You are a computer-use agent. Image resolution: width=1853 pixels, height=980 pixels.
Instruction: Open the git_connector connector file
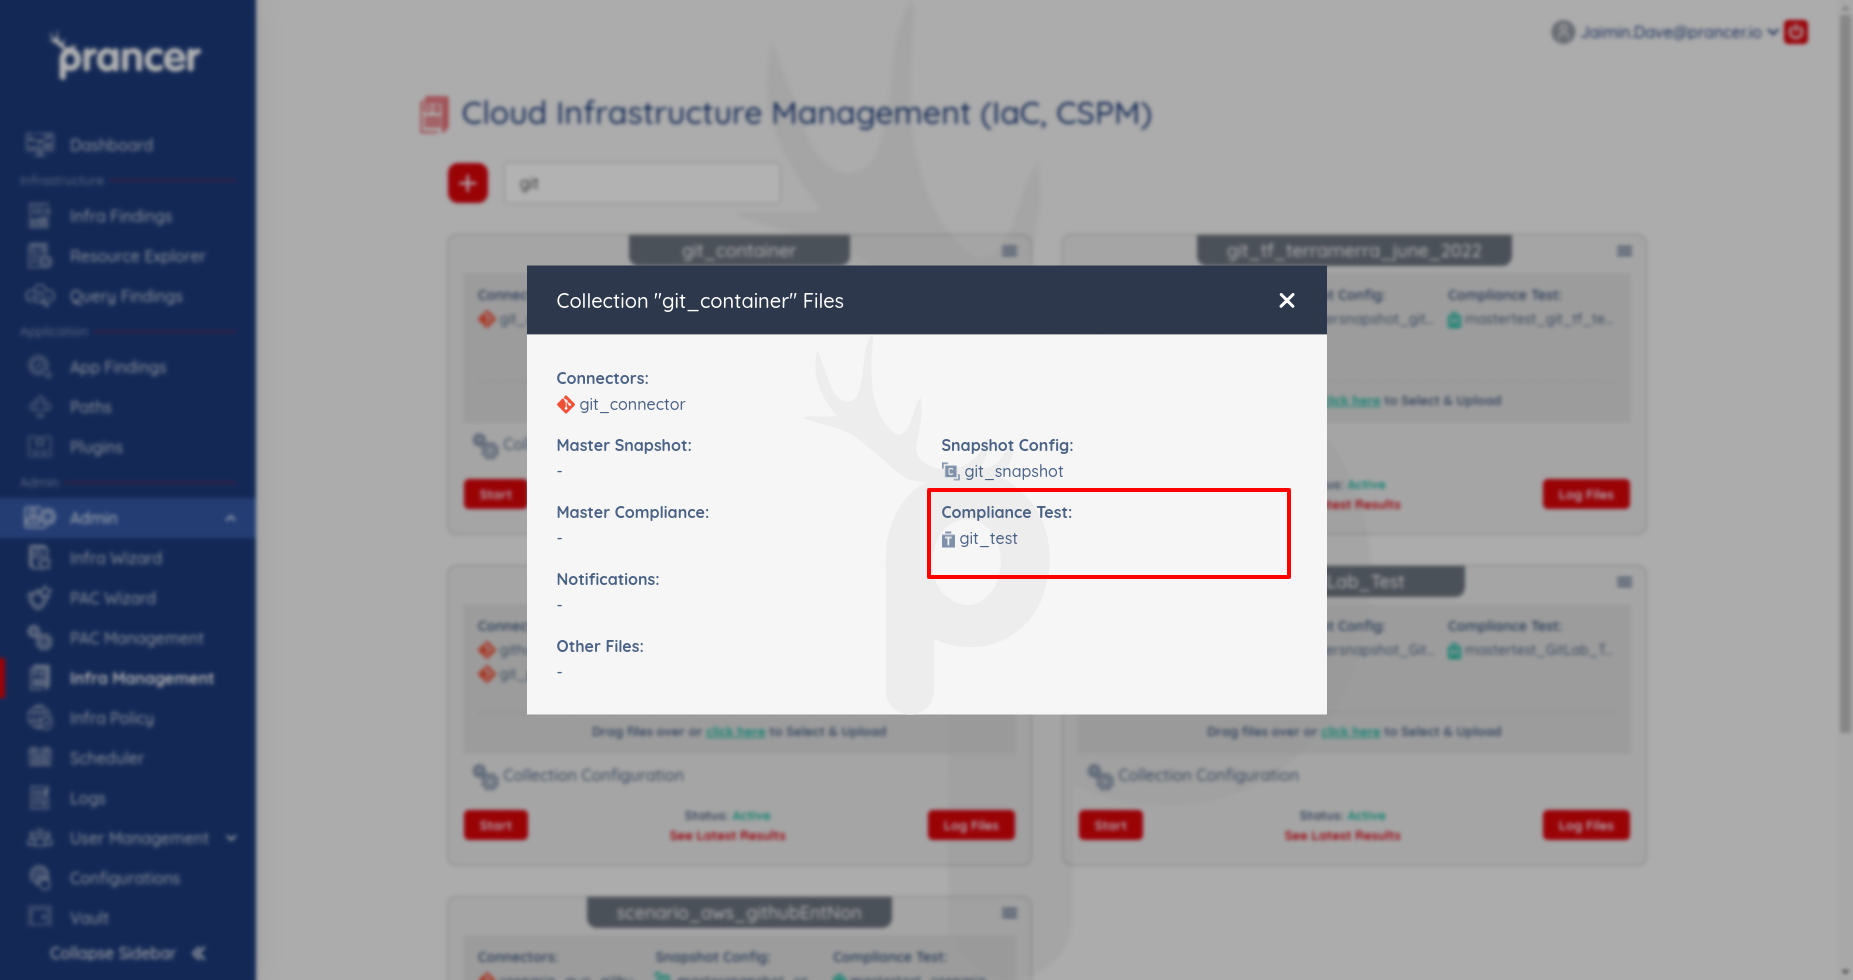632,404
